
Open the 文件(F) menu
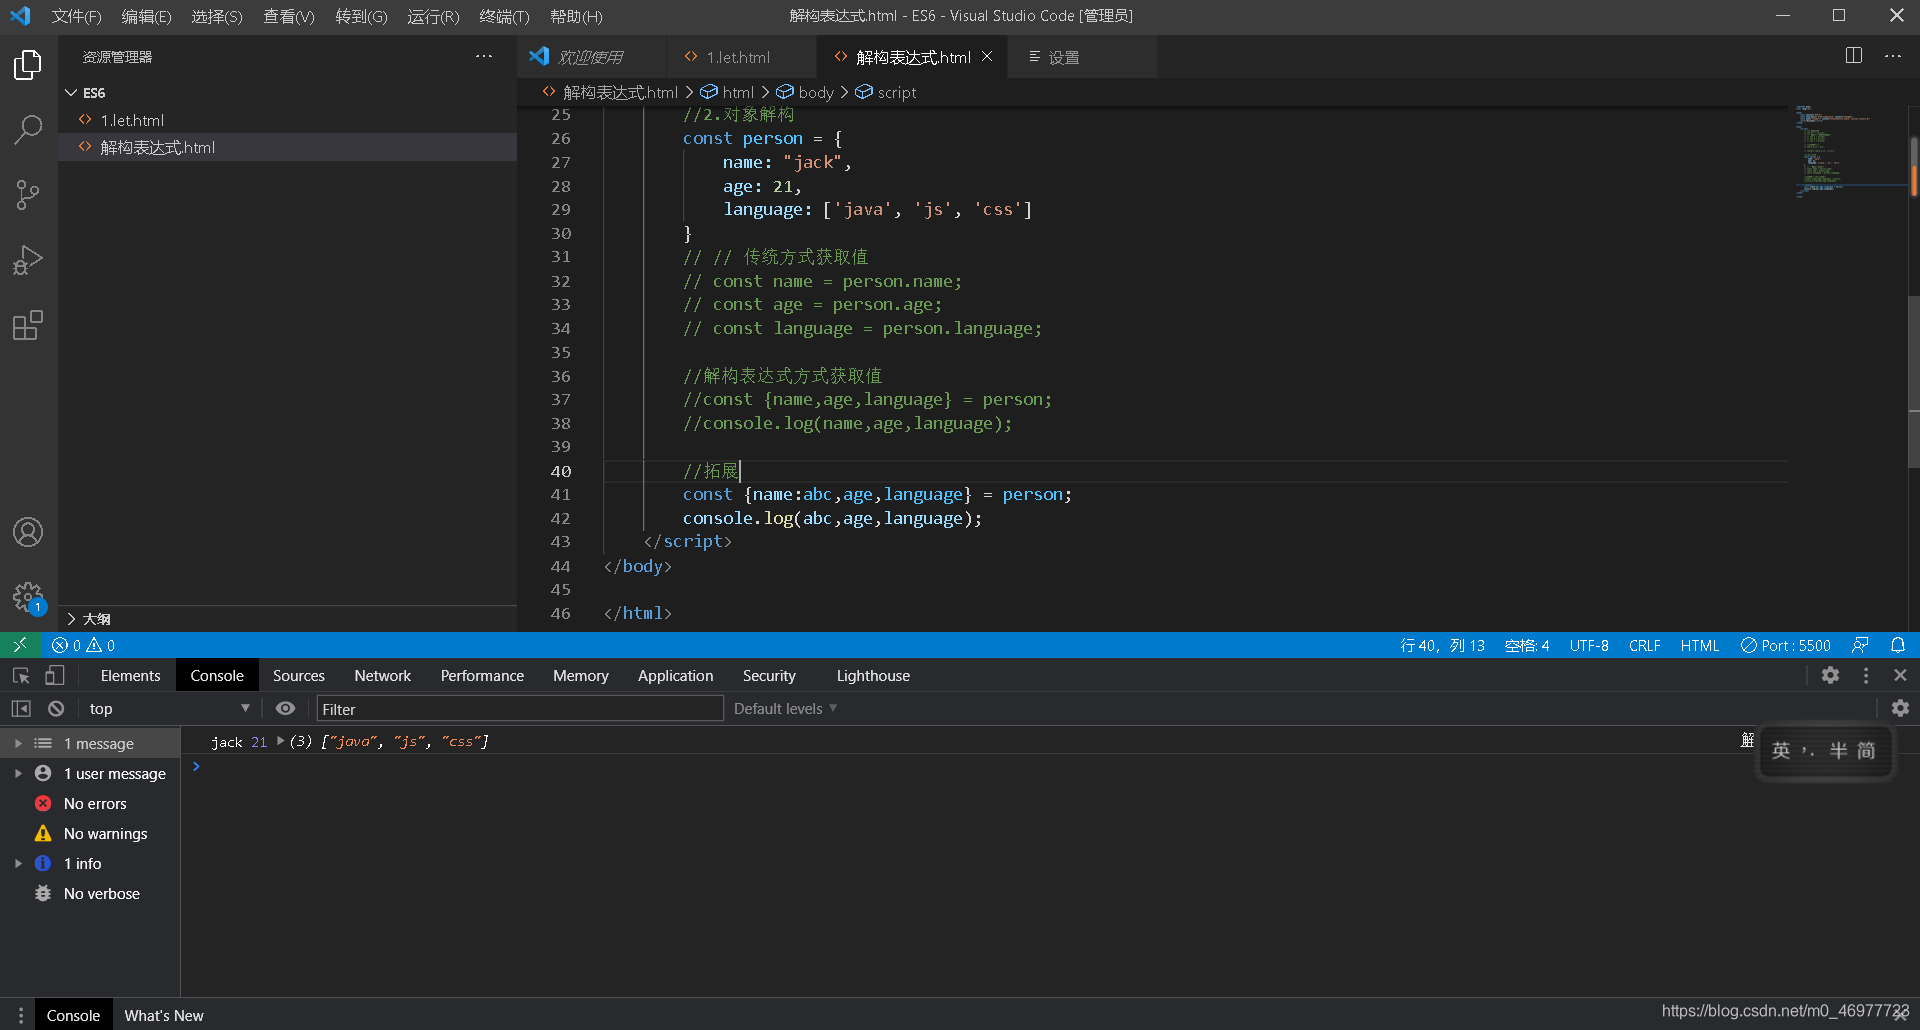[76, 16]
